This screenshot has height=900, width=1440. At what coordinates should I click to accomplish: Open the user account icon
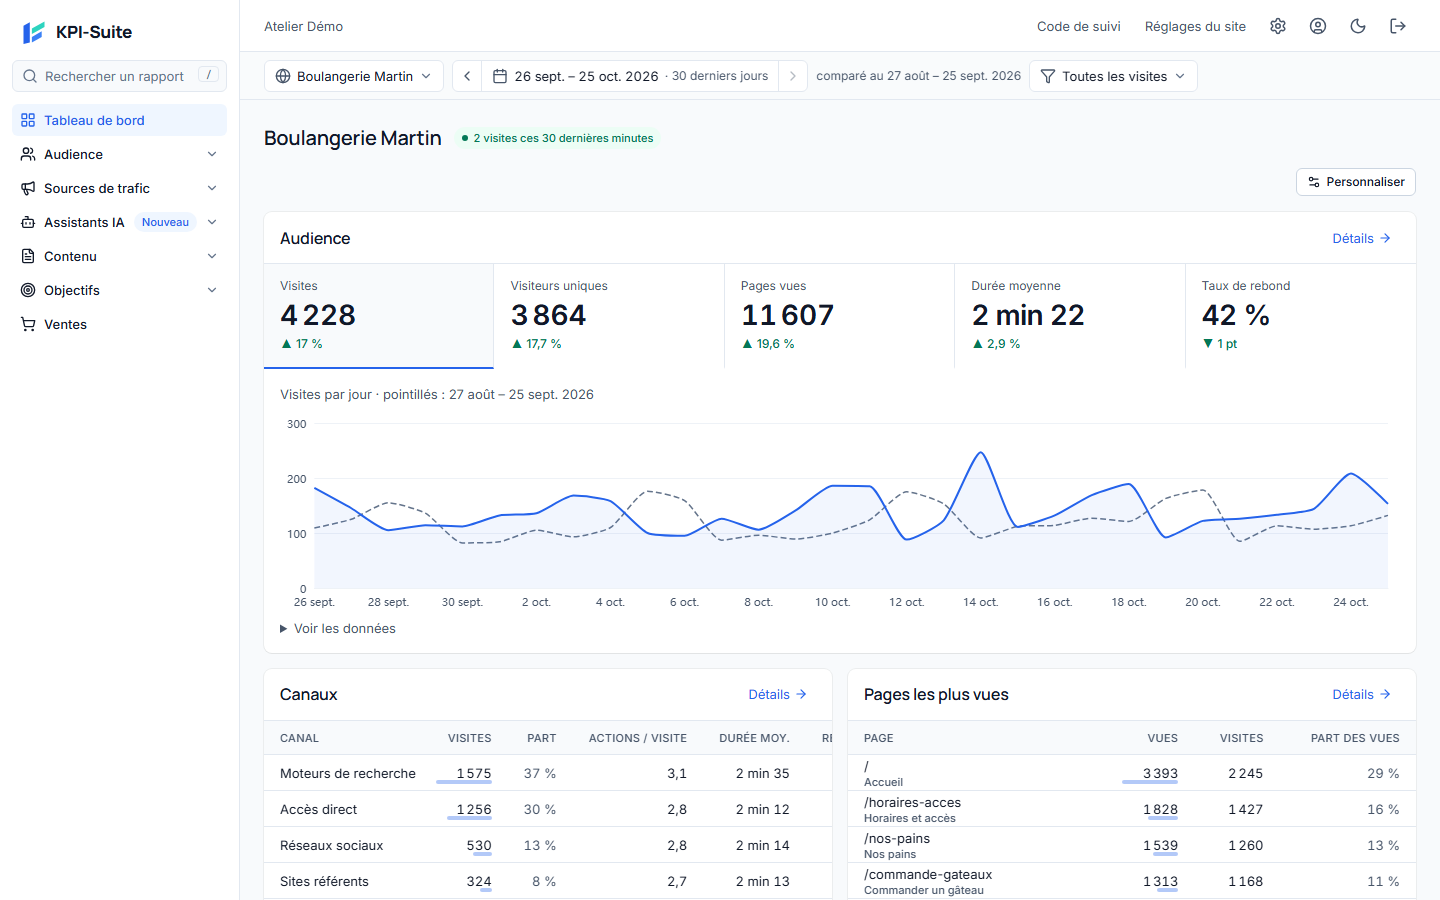tap(1318, 26)
